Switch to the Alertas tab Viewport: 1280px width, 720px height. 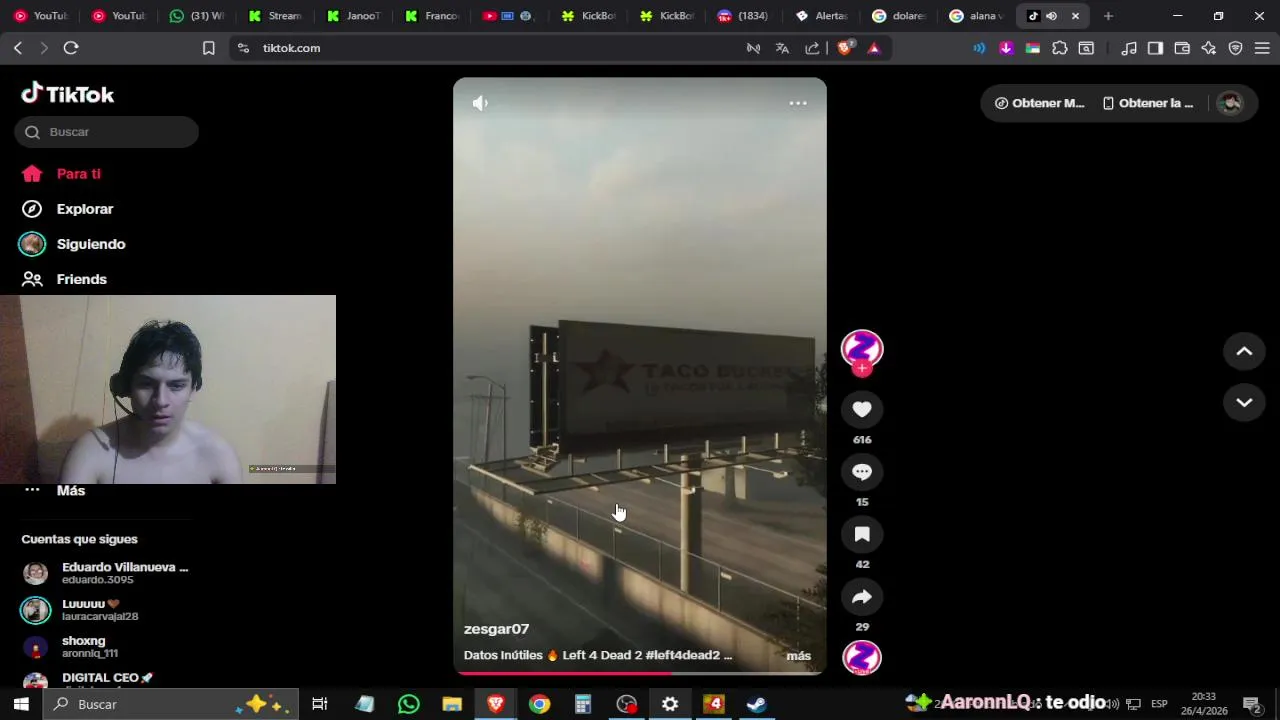coord(821,16)
